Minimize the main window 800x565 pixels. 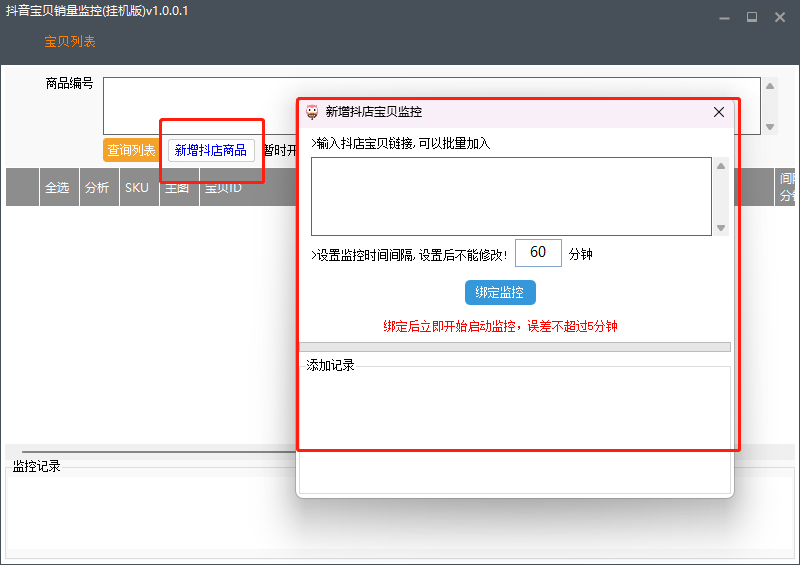[x=724, y=18]
